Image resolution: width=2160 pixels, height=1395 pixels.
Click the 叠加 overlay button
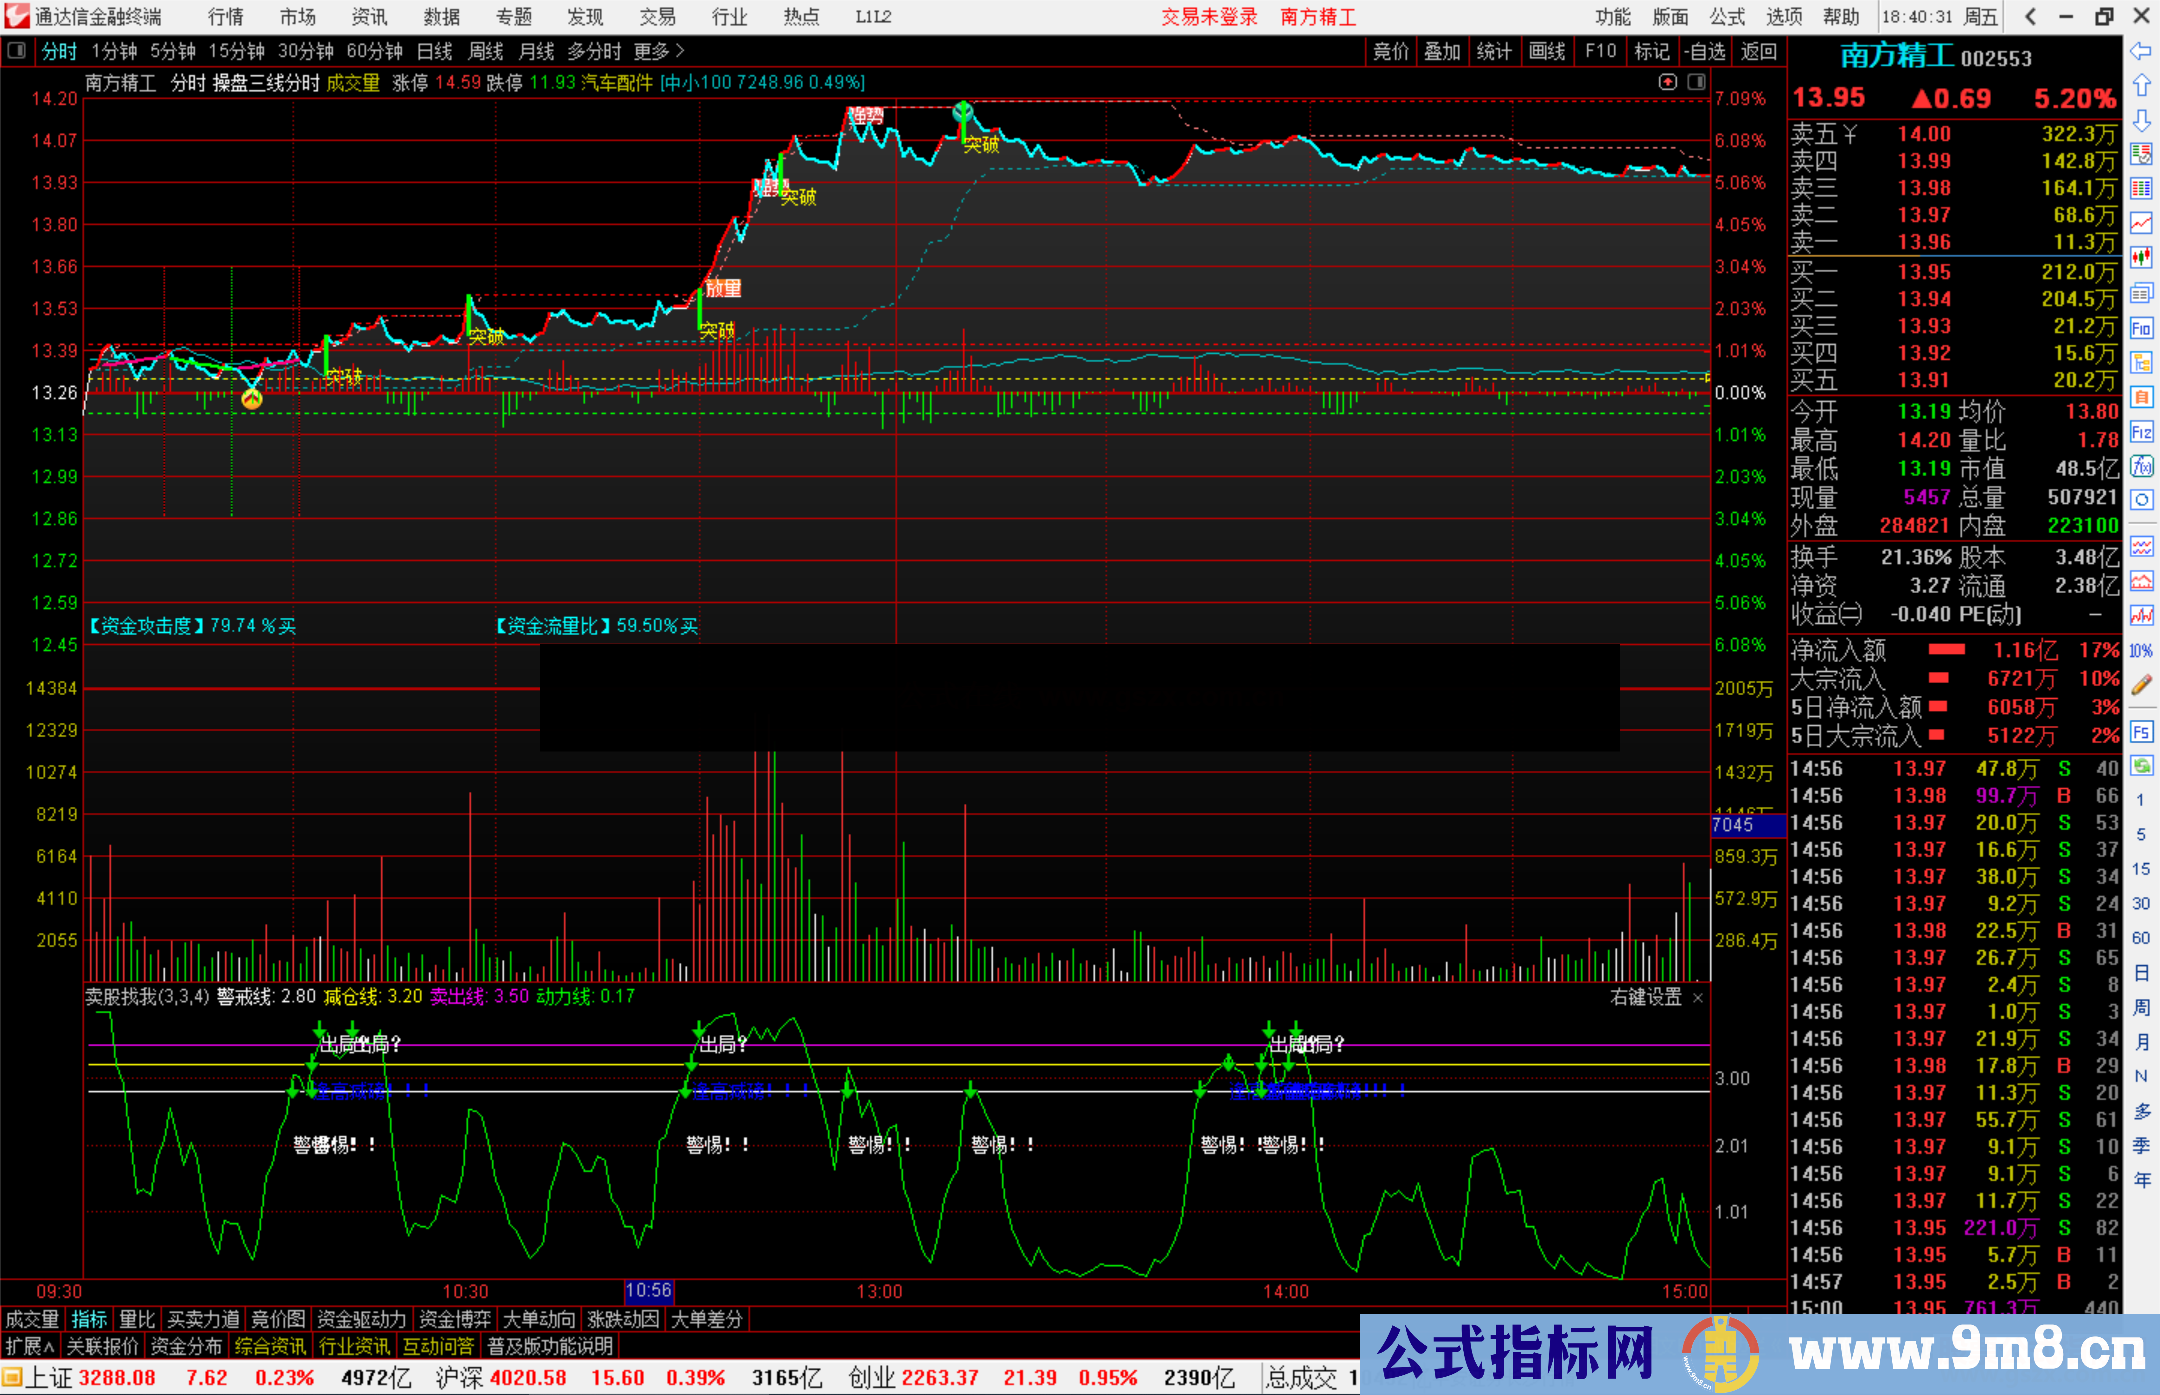coord(1442,51)
